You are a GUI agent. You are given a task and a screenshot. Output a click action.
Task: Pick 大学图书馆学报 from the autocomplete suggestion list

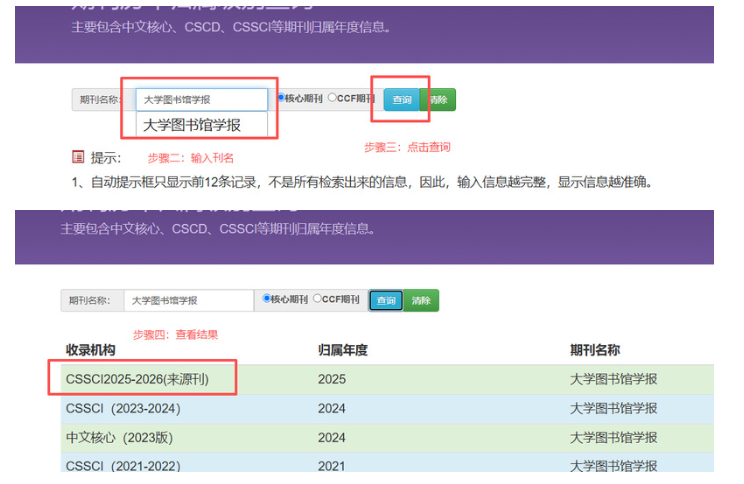(x=202, y=125)
